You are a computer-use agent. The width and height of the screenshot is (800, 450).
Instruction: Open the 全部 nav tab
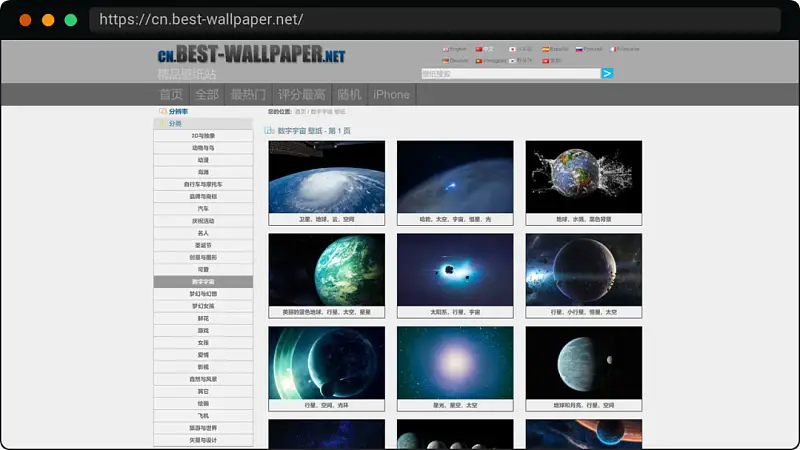tap(207, 94)
